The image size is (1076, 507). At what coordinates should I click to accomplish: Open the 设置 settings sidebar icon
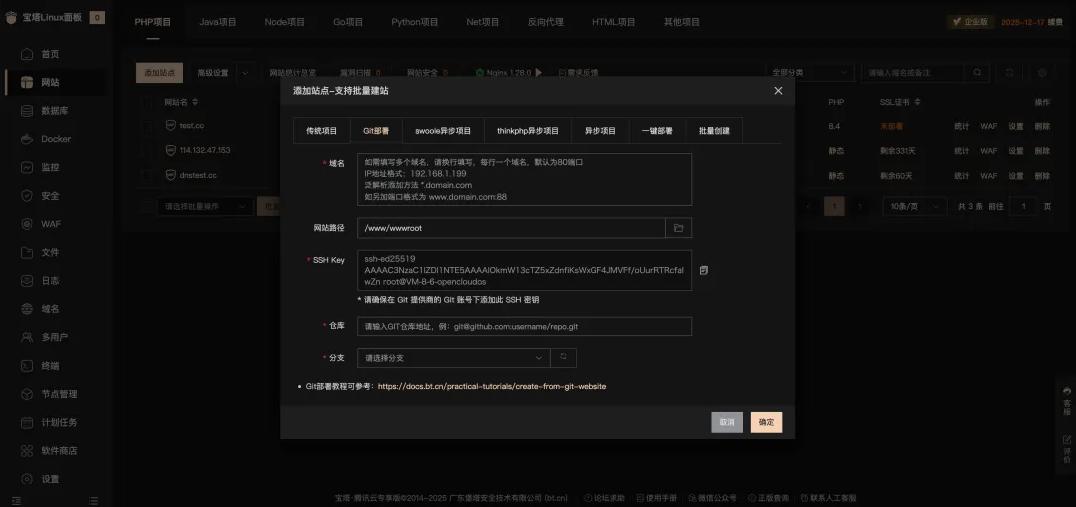pyautogui.click(x=27, y=479)
